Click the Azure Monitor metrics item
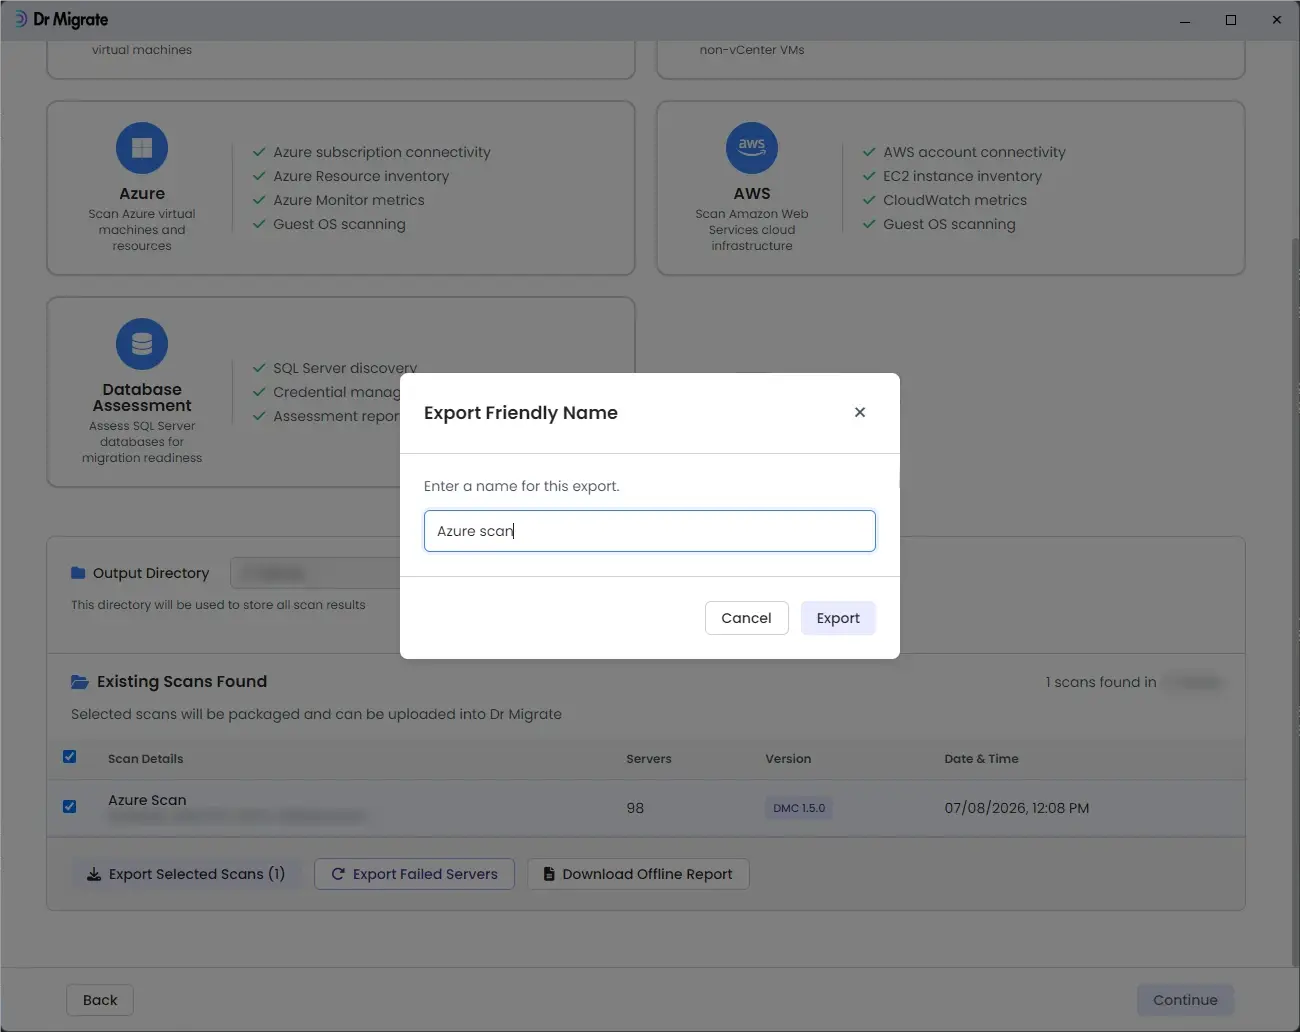 (349, 200)
